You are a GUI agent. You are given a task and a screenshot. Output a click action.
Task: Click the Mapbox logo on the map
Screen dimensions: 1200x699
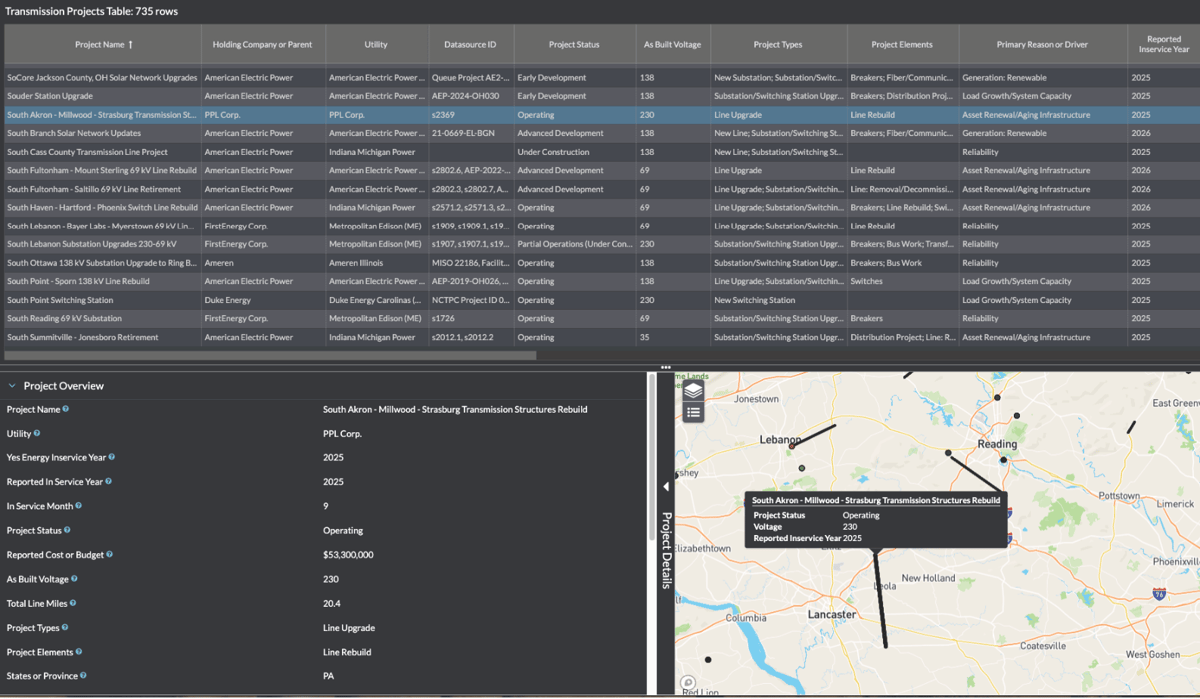687,684
